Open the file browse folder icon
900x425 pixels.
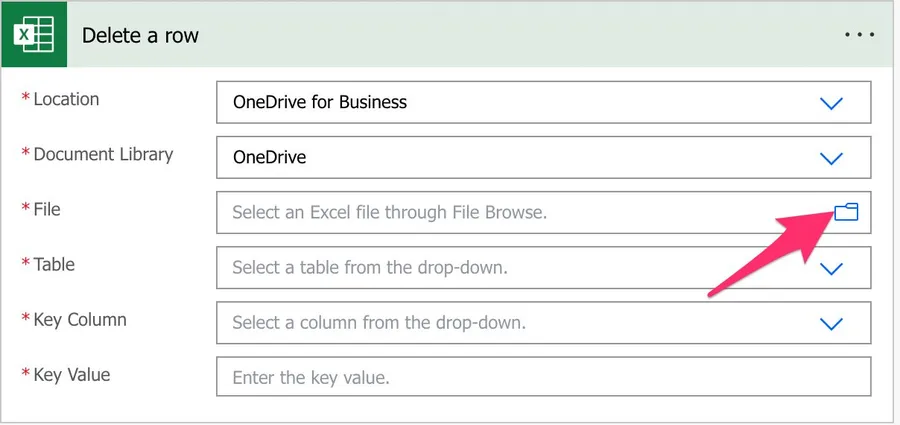click(x=846, y=211)
